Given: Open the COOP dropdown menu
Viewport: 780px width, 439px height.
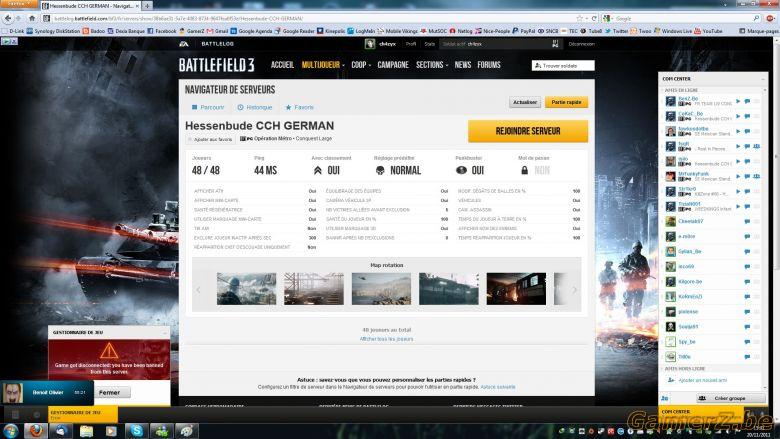Looking at the screenshot, I should (361, 65).
